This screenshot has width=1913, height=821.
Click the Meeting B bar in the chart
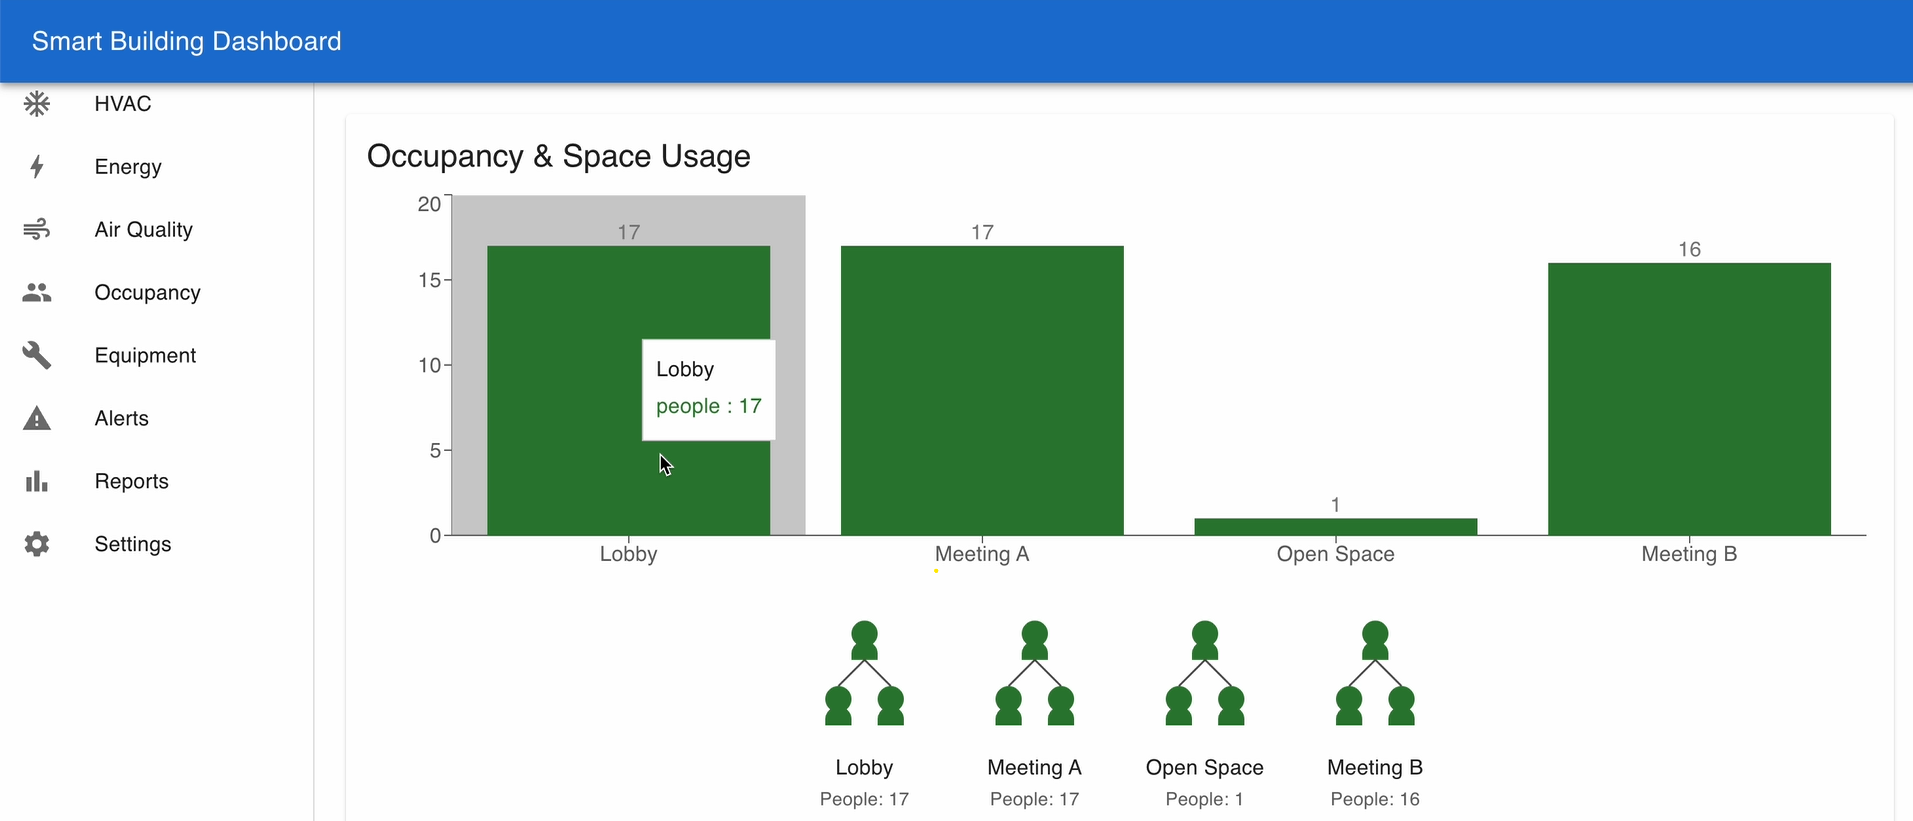tap(1689, 399)
